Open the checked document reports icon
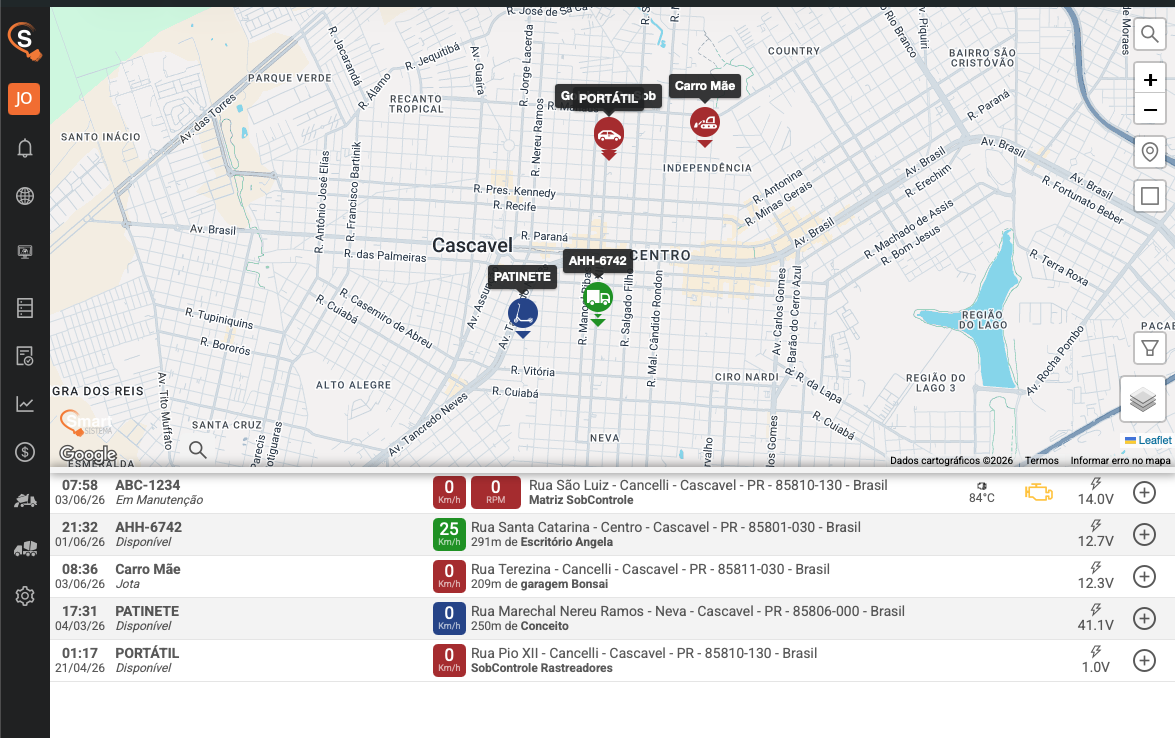This screenshot has width=1175, height=738. [x=25, y=356]
